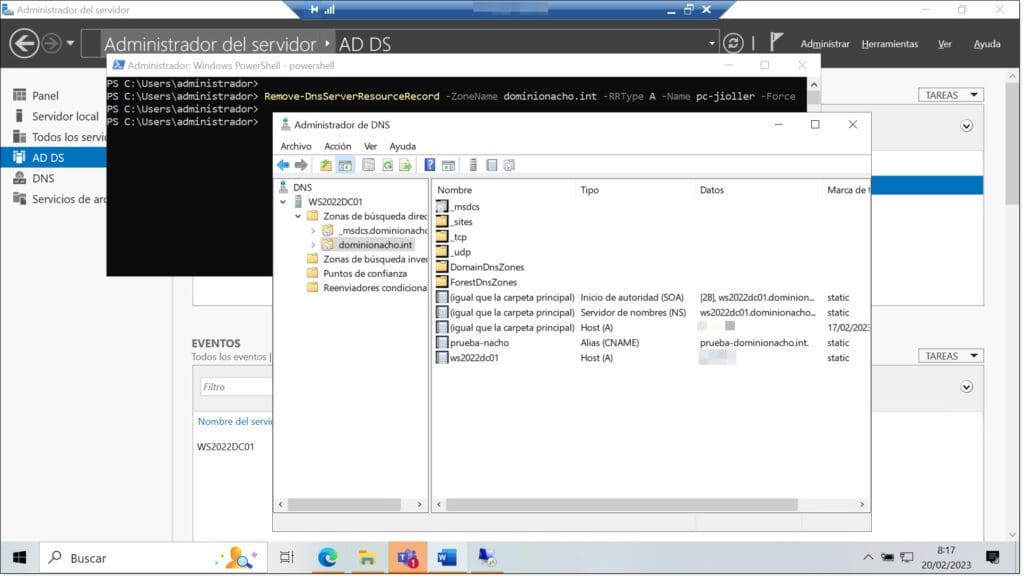Open the Ayuda menu in DNS Manager
This screenshot has height=578, width=1024.
[x=402, y=146]
